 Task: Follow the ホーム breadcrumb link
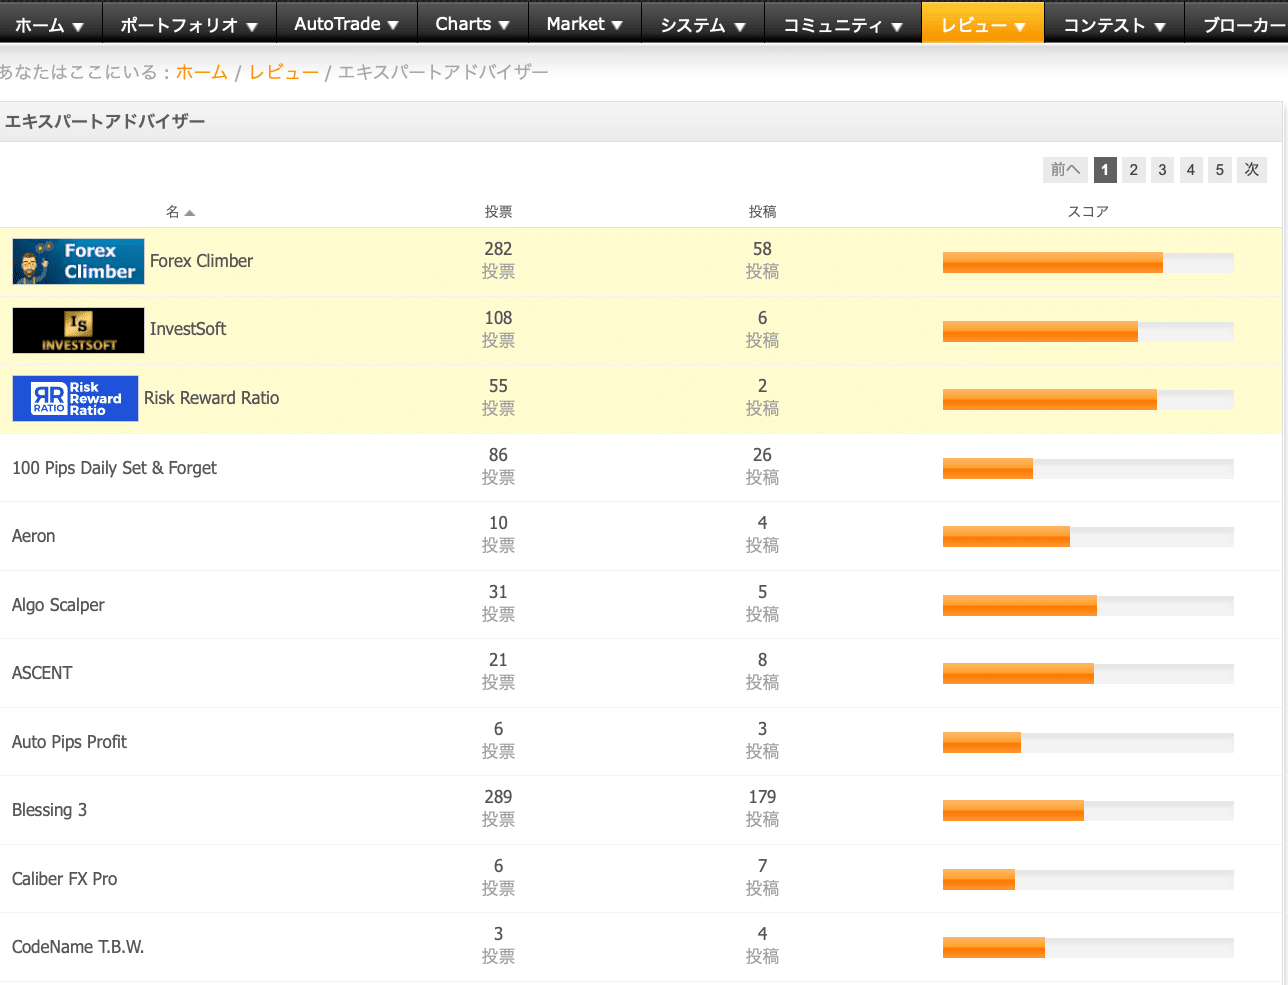[202, 72]
